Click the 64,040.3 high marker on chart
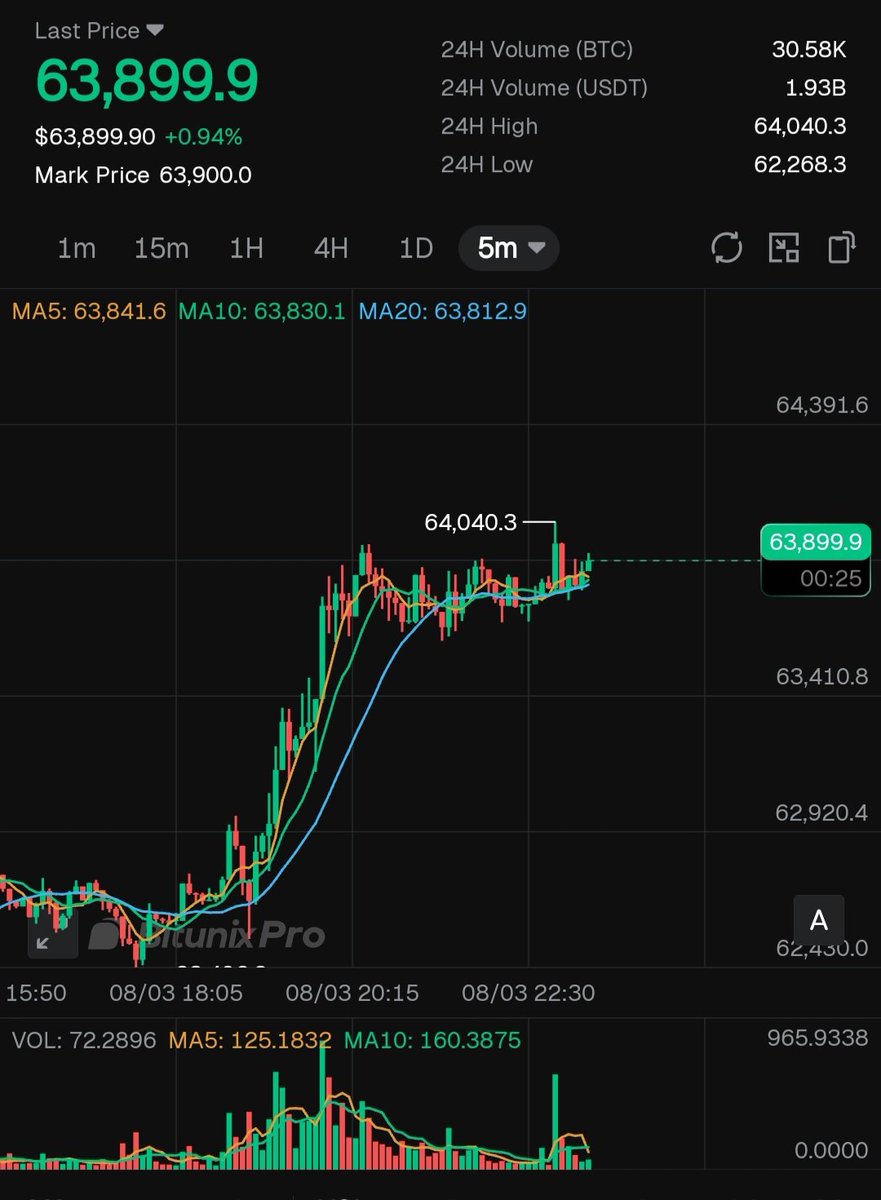 click(x=471, y=522)
